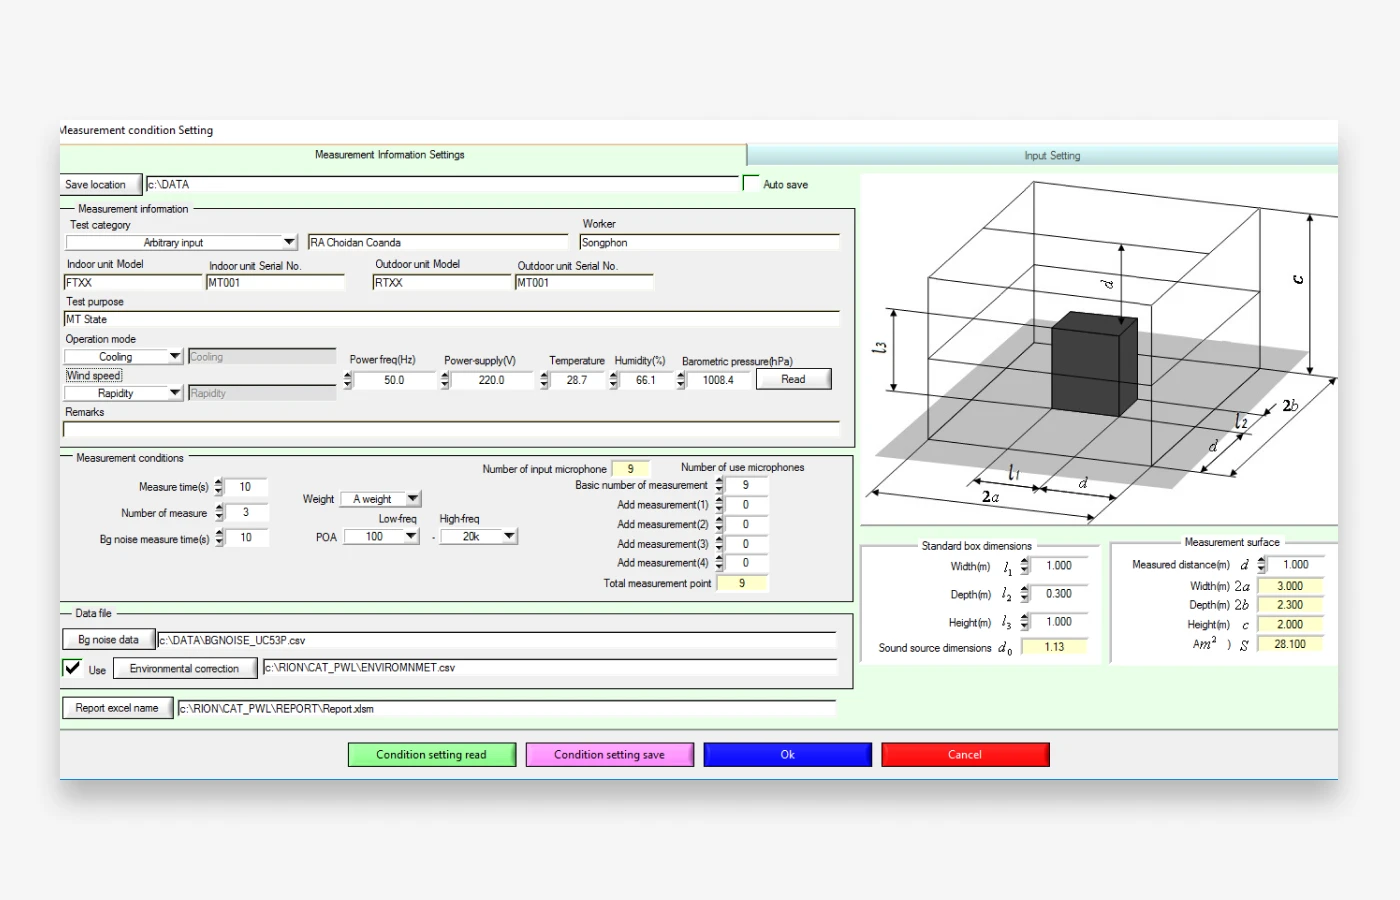Click the Measure time stepper arrows

pyautogui.click(x=219, y=487)
